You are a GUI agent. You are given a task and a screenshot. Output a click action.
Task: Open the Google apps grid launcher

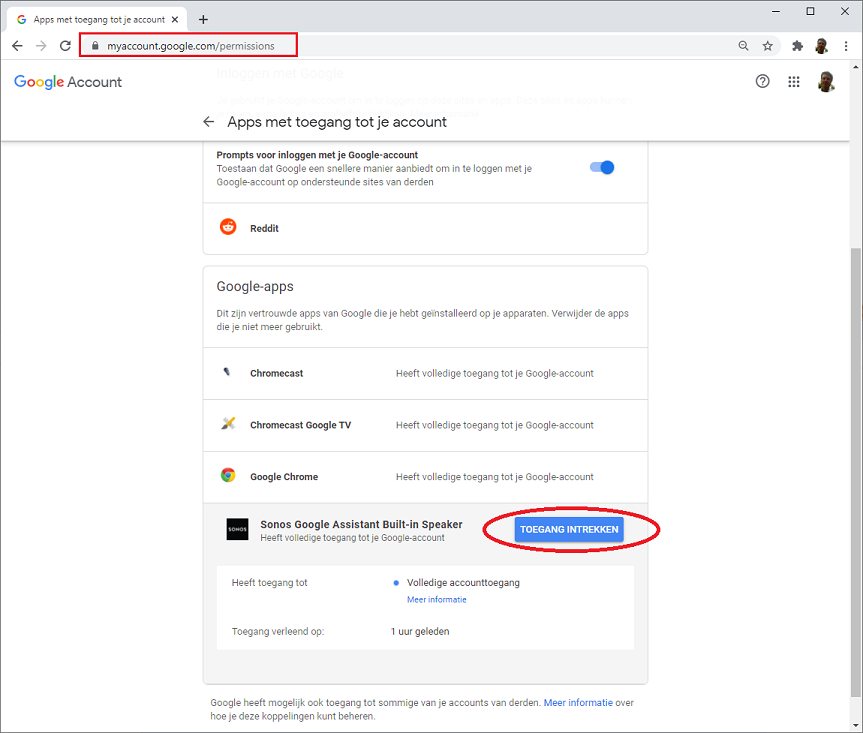click(794, 81)
